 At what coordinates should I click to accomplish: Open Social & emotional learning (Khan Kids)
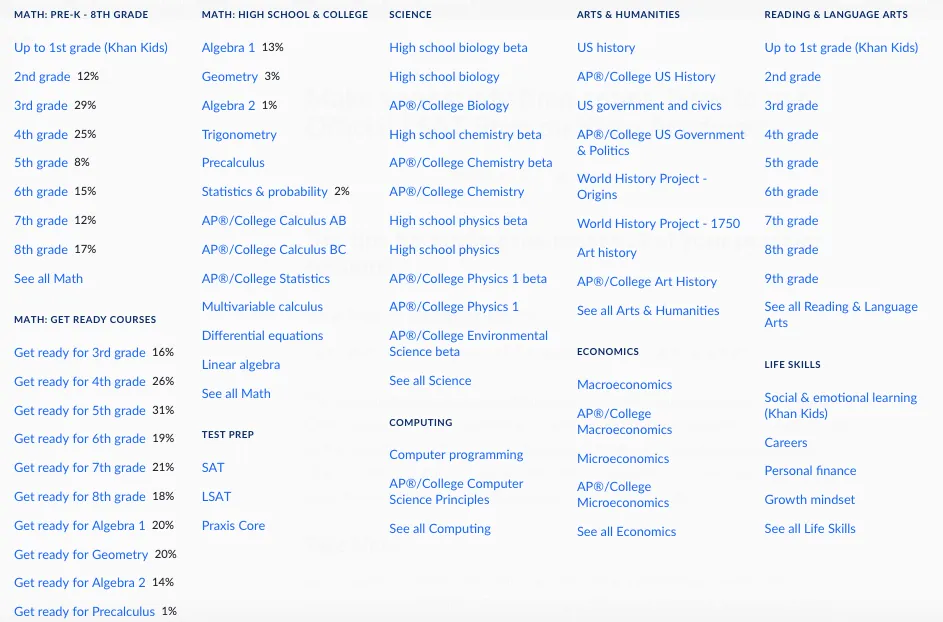(x=841, y=405)
